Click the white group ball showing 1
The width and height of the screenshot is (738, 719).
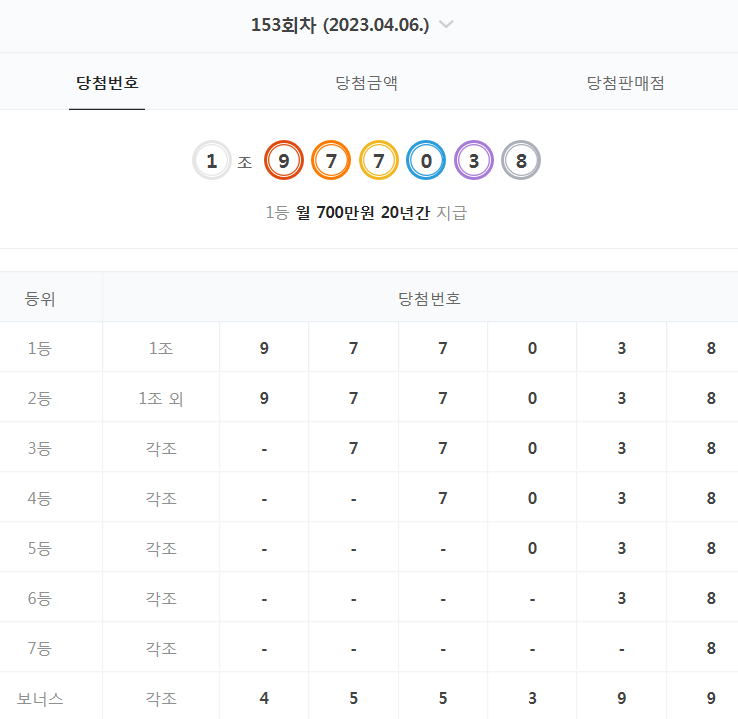pyautogui.click(x=212, y=160)
